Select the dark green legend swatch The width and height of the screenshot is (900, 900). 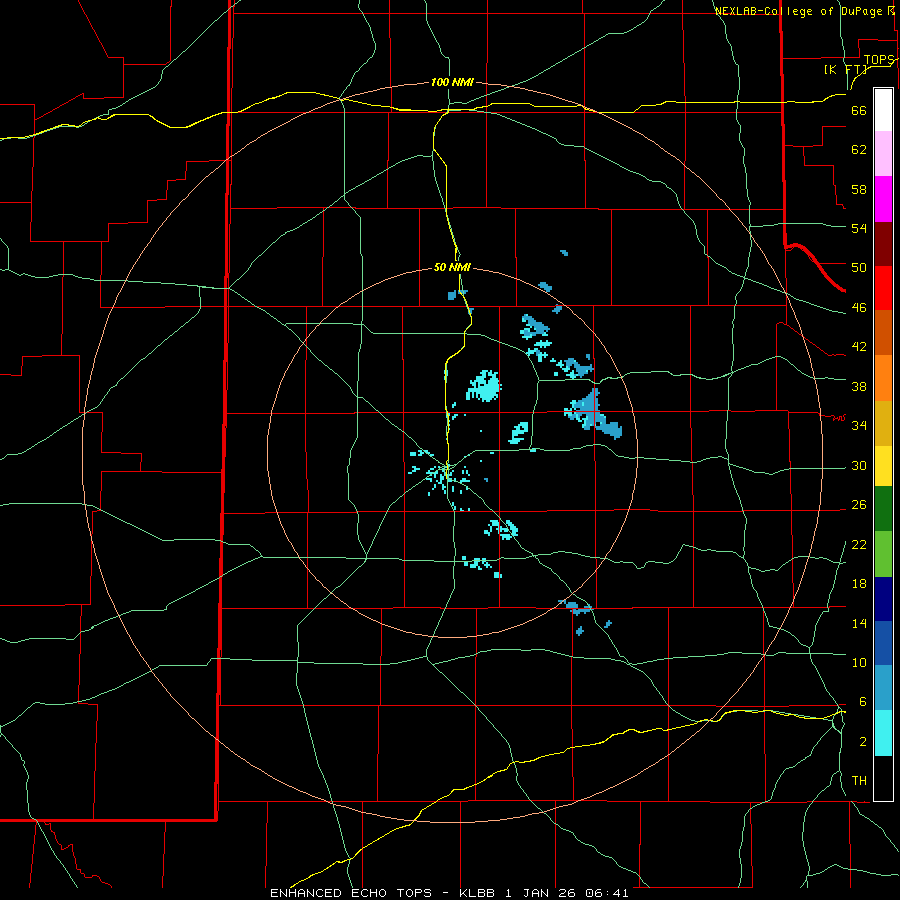pos(883,509)
